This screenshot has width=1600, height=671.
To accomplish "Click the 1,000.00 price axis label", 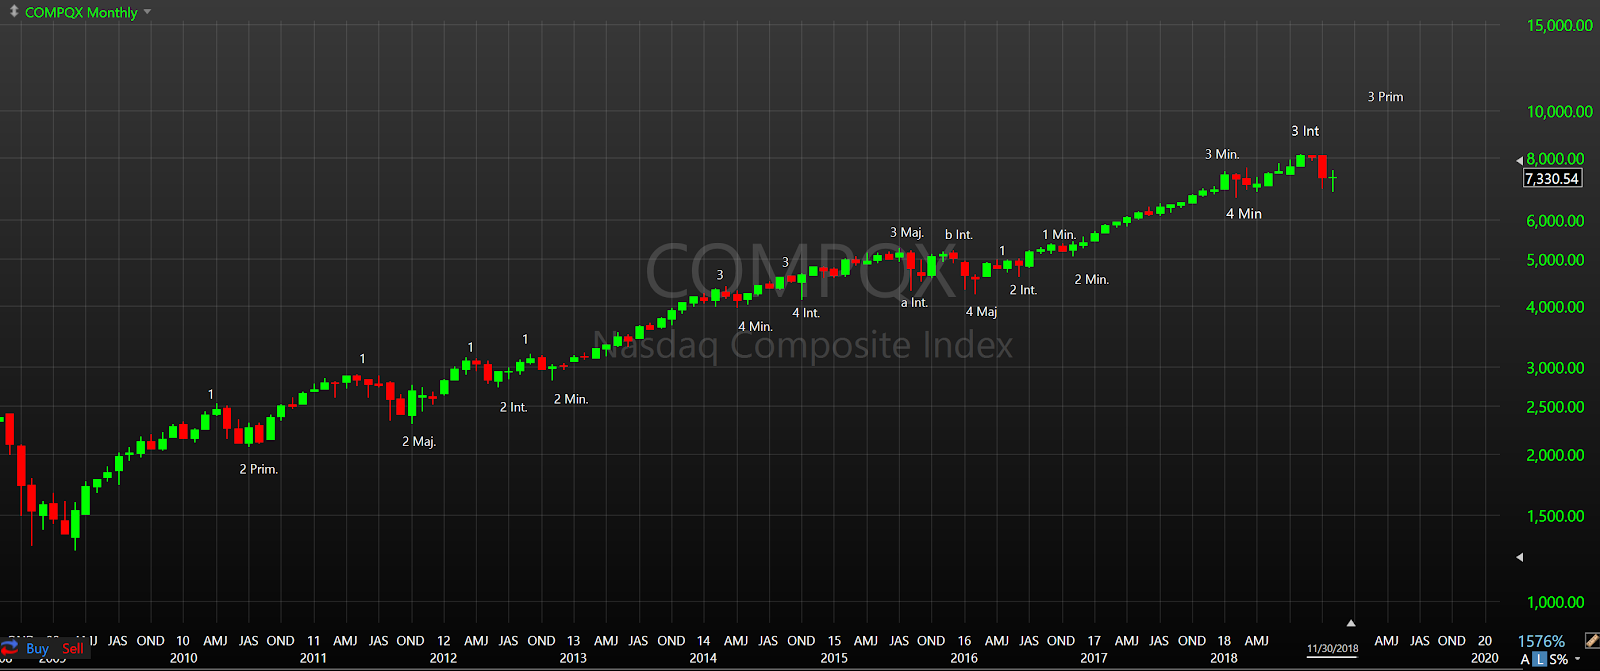I will (1555, 602).
